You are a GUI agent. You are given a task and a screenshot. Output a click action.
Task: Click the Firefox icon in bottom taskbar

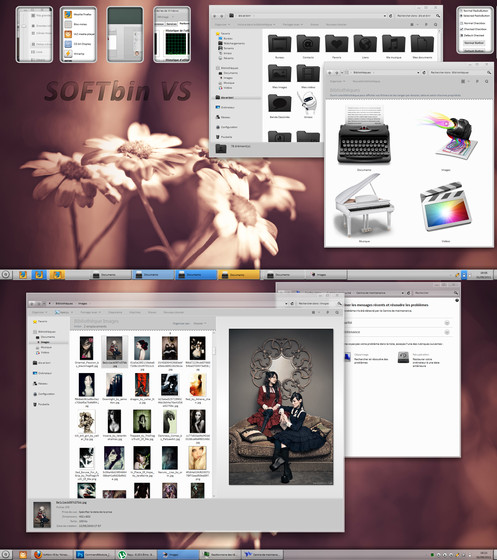[38, 555]
